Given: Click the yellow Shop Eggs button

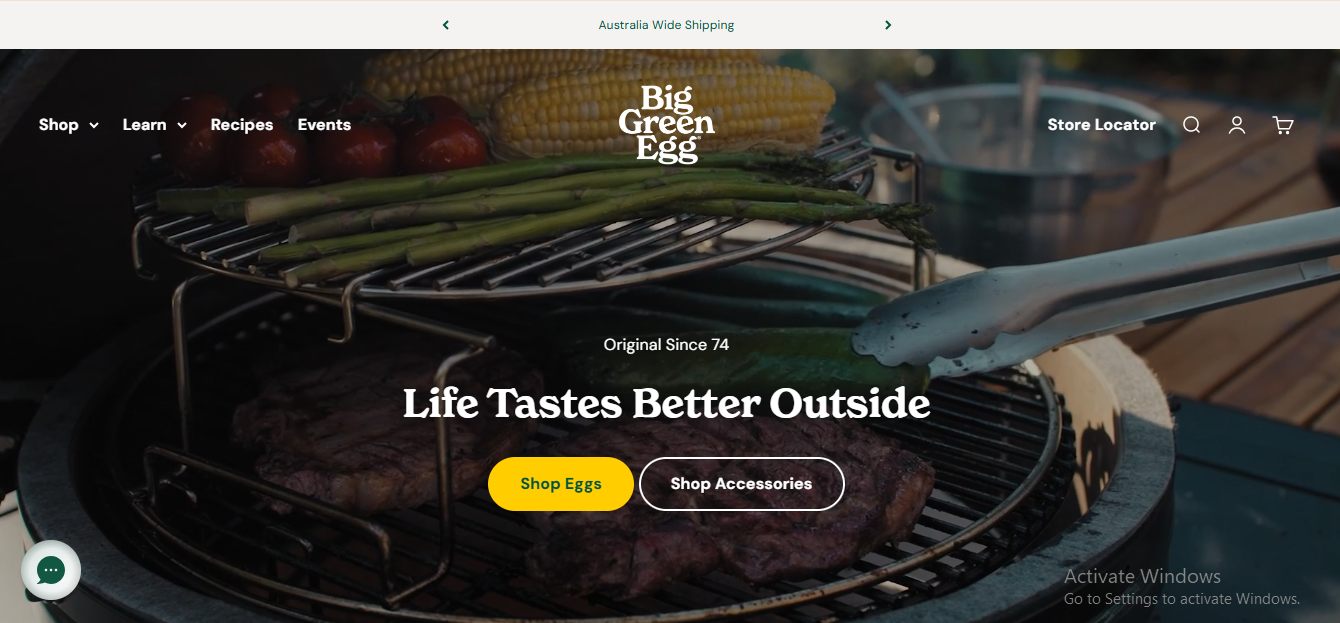Looking at the screenshot, I should [x=561, y=484].
